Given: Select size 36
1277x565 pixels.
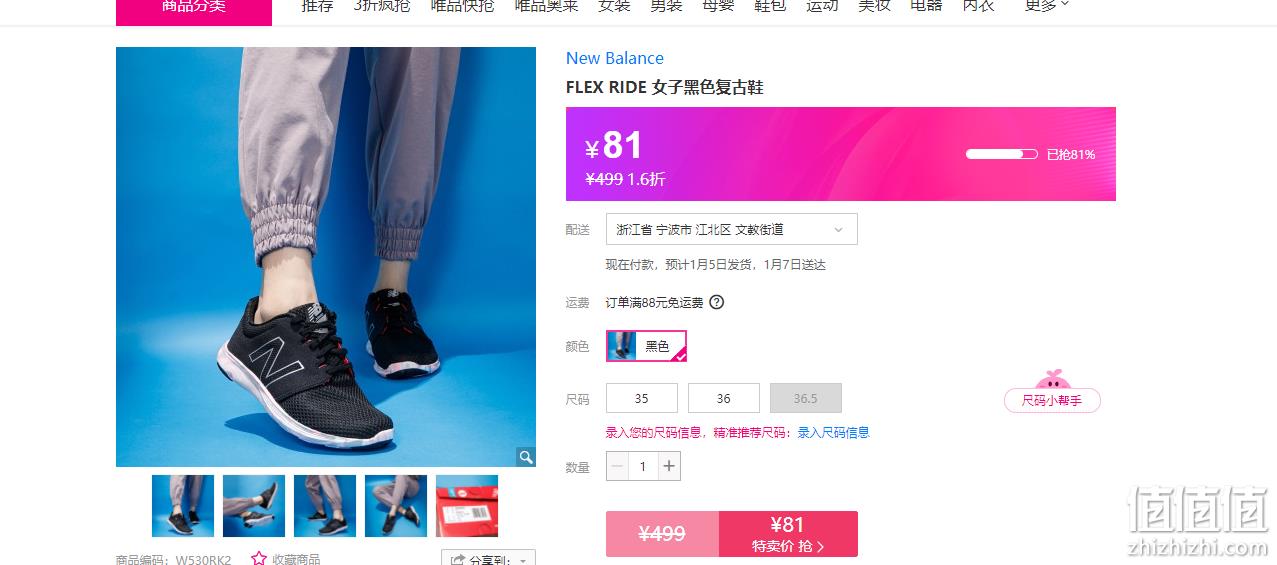Looking at the screenshot, I should click(x=724, y=398).
